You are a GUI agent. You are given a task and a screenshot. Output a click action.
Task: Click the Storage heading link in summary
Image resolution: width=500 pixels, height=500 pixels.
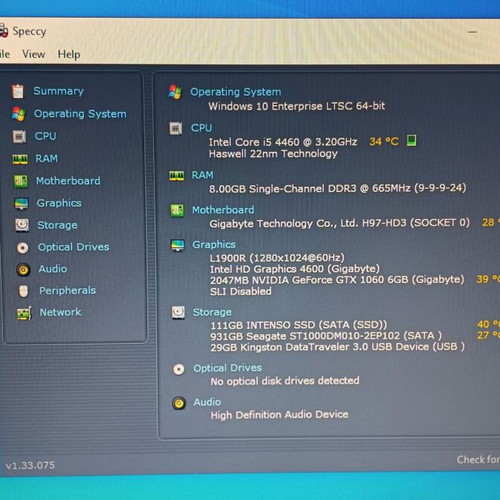click(212, 312)
